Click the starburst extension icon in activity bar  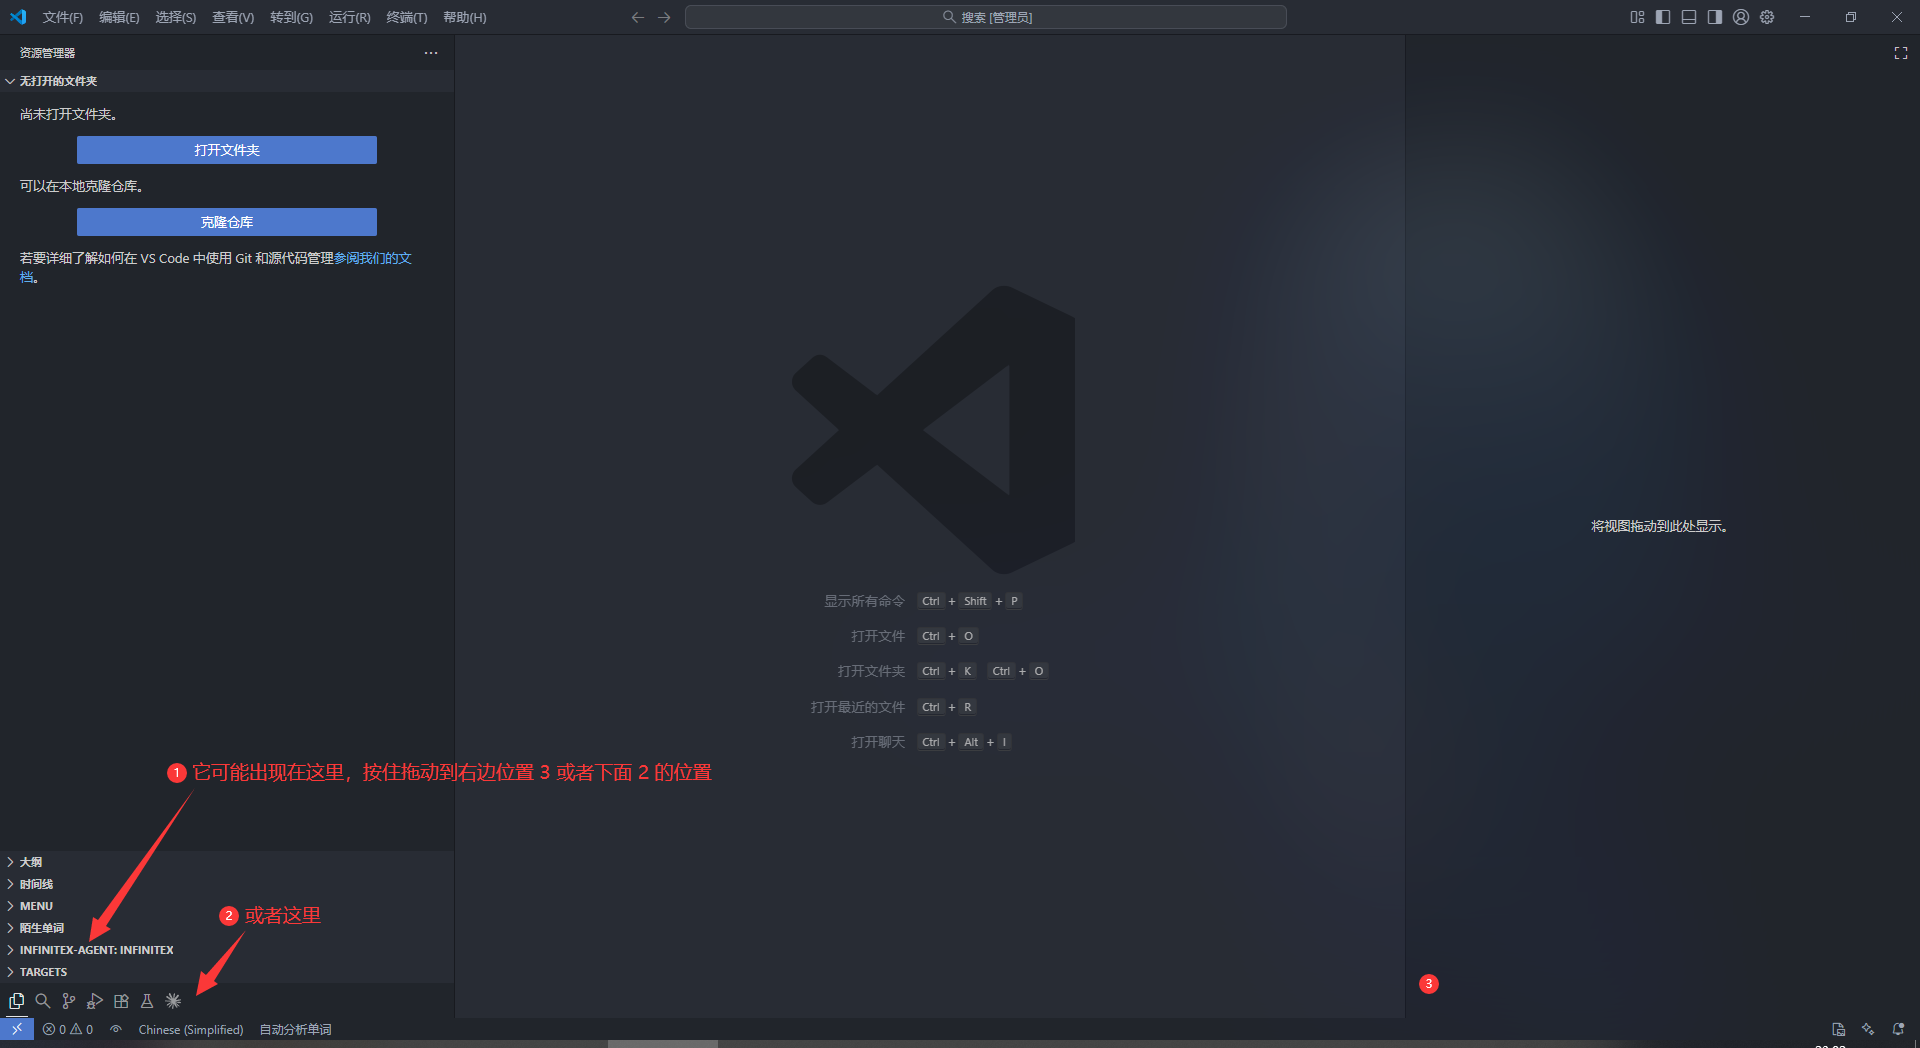point(173,1001)
